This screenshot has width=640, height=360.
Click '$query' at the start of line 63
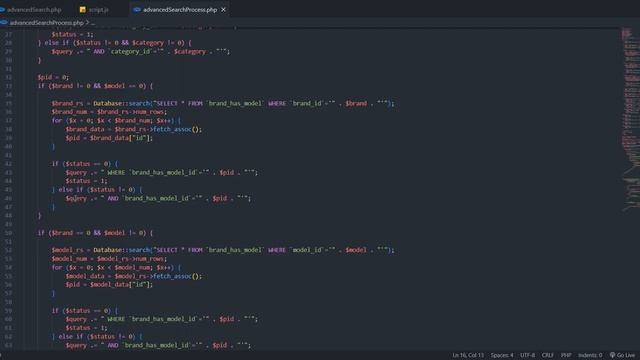point(76,345)
